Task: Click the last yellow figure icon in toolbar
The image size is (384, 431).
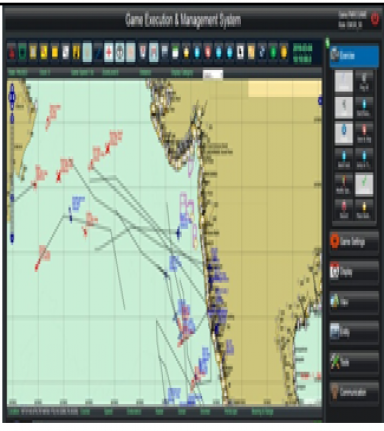Action: click(284, 53)
